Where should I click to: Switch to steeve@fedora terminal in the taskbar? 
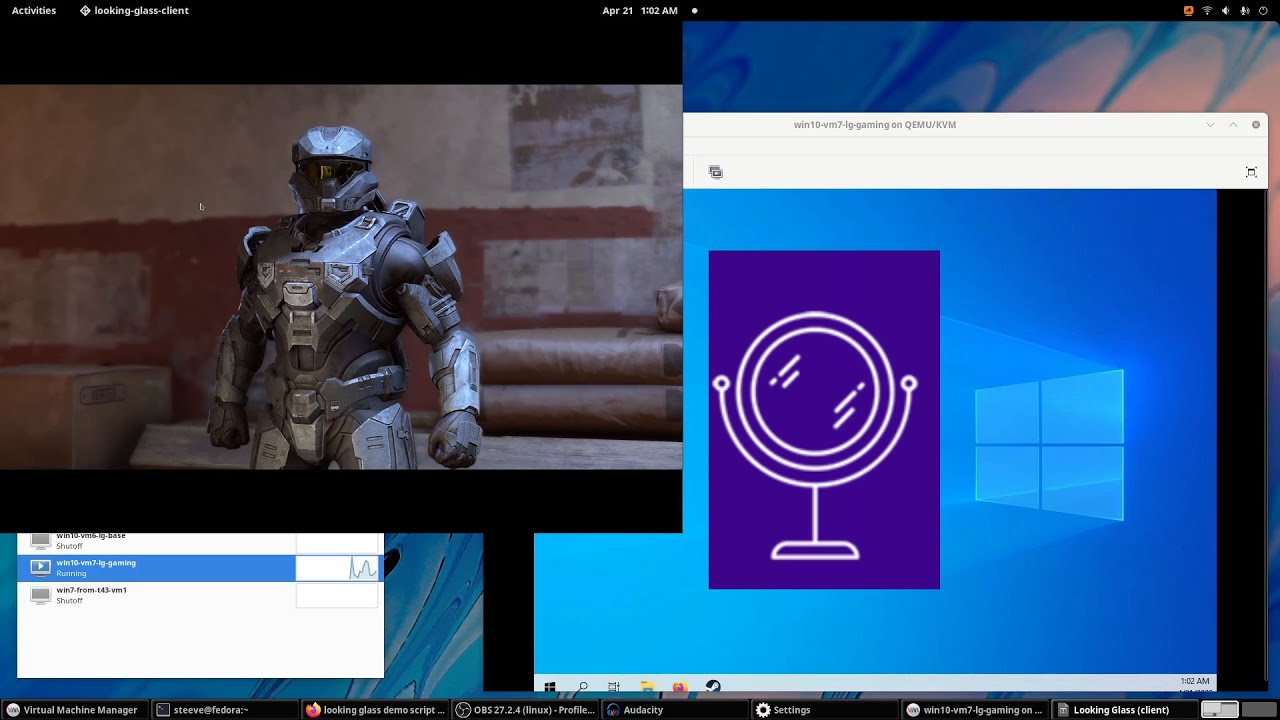click(226, 710)
